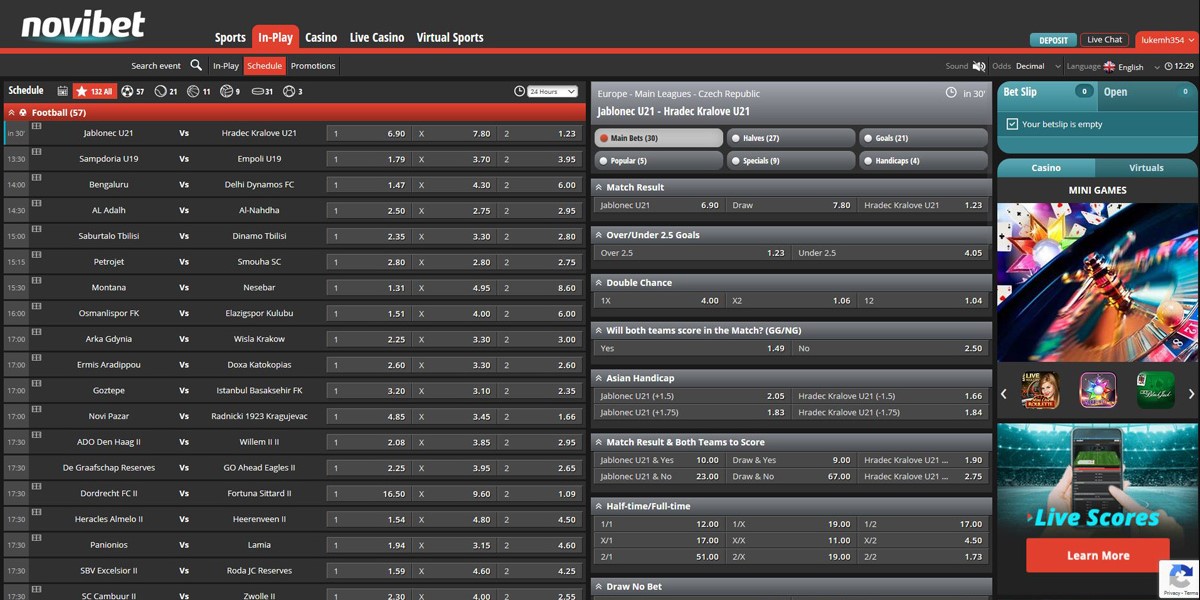Collapse the Over/Under 2.5 Goals market
The image size is (1200, 600).
pyautogui.click(x=792, y=235)
